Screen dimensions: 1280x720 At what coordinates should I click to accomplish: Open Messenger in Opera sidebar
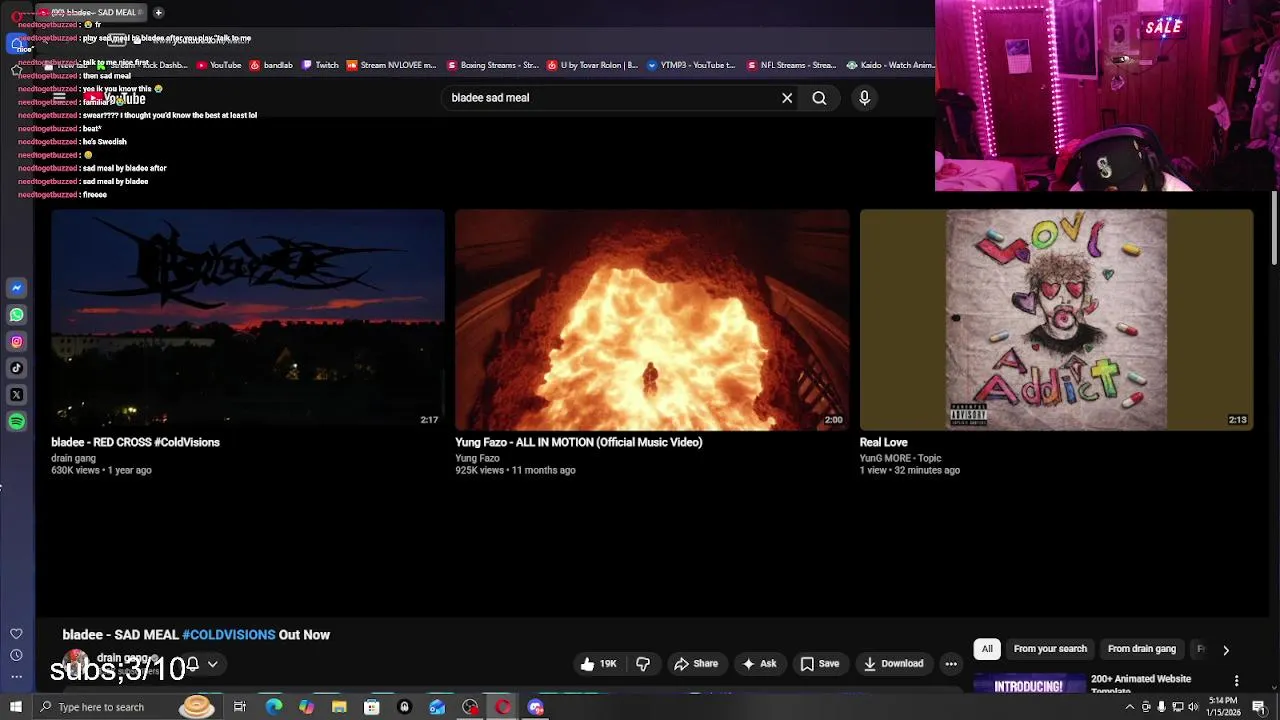click(x=16, y=288)
